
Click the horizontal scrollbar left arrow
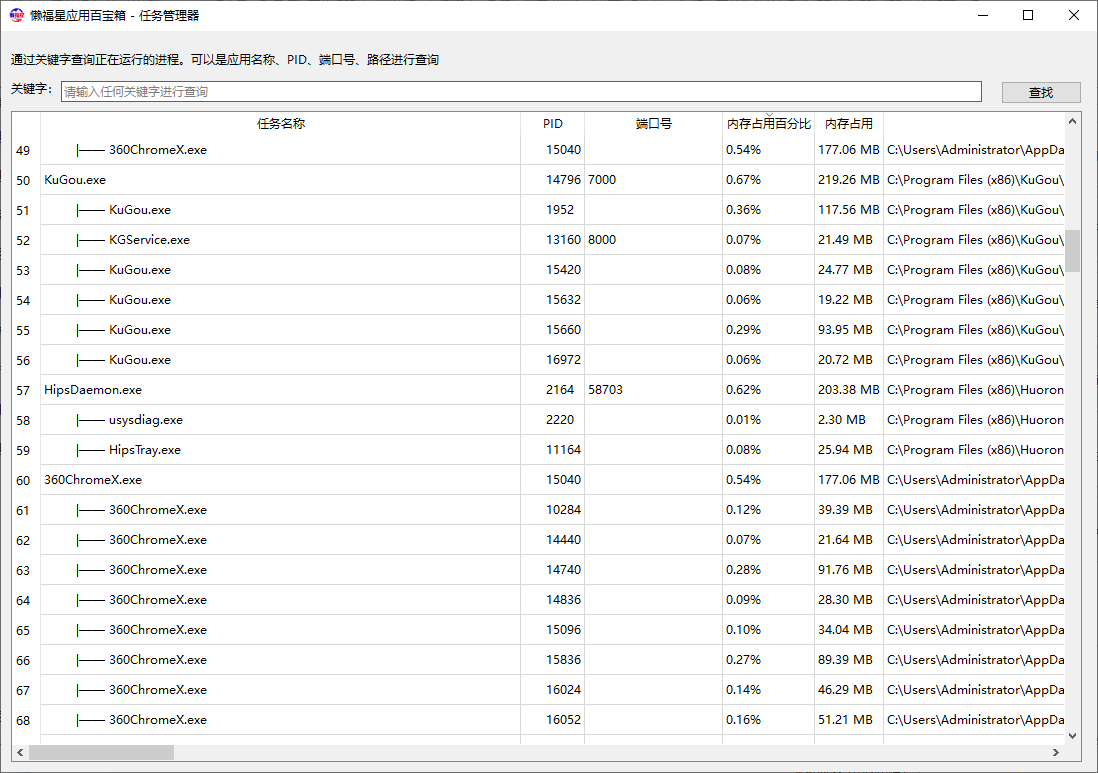[20, 753]
